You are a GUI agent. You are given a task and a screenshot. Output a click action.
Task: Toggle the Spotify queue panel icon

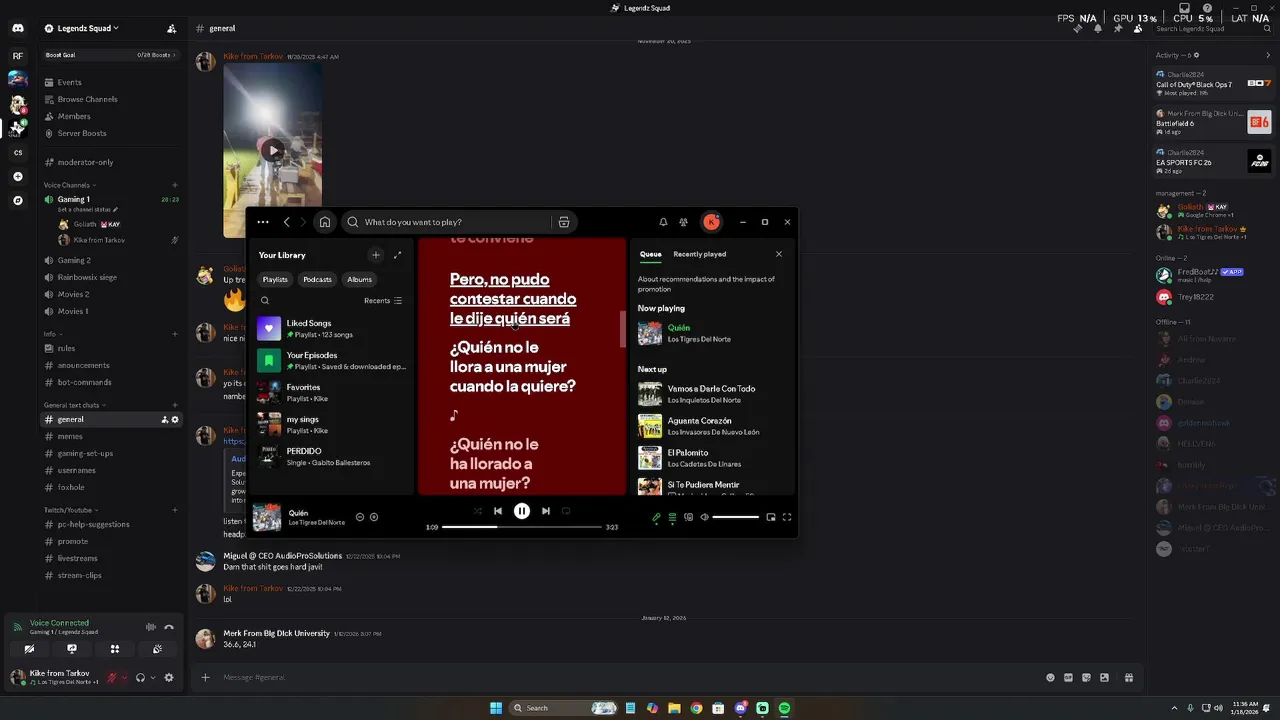tap(672, 517)
